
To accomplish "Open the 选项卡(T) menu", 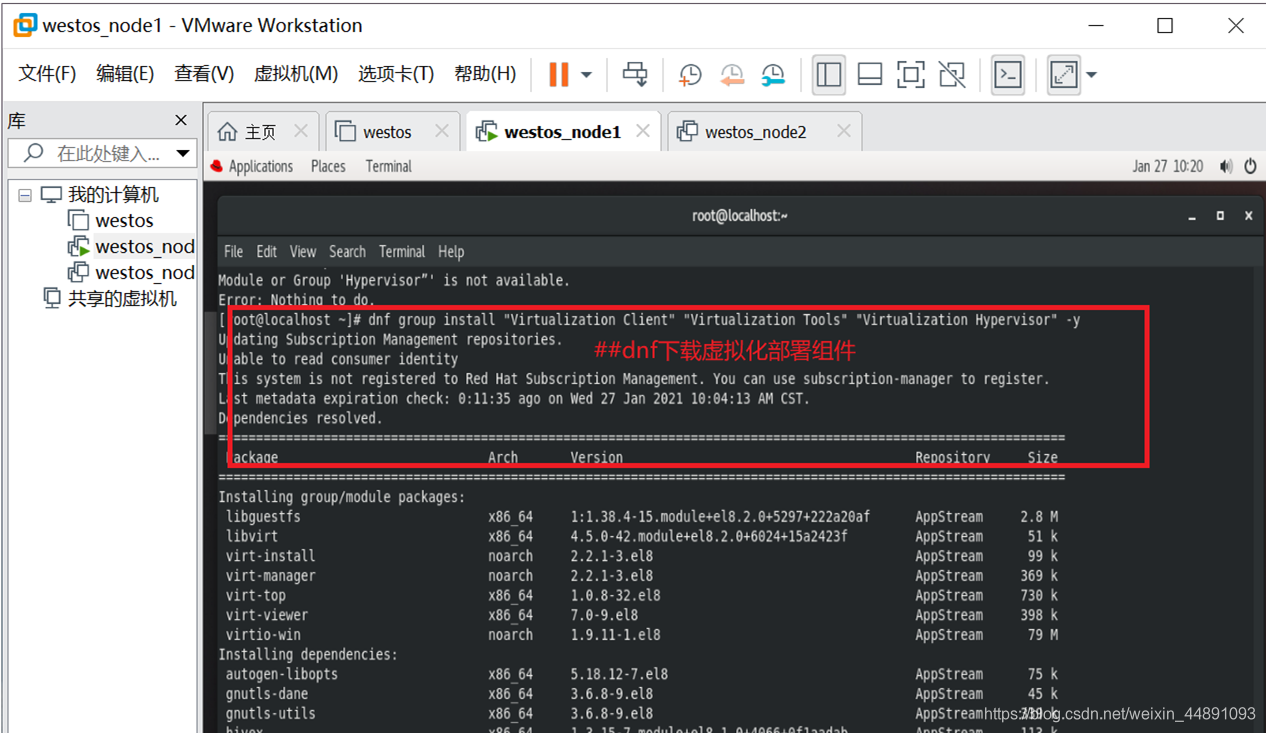I will [396, 74].
